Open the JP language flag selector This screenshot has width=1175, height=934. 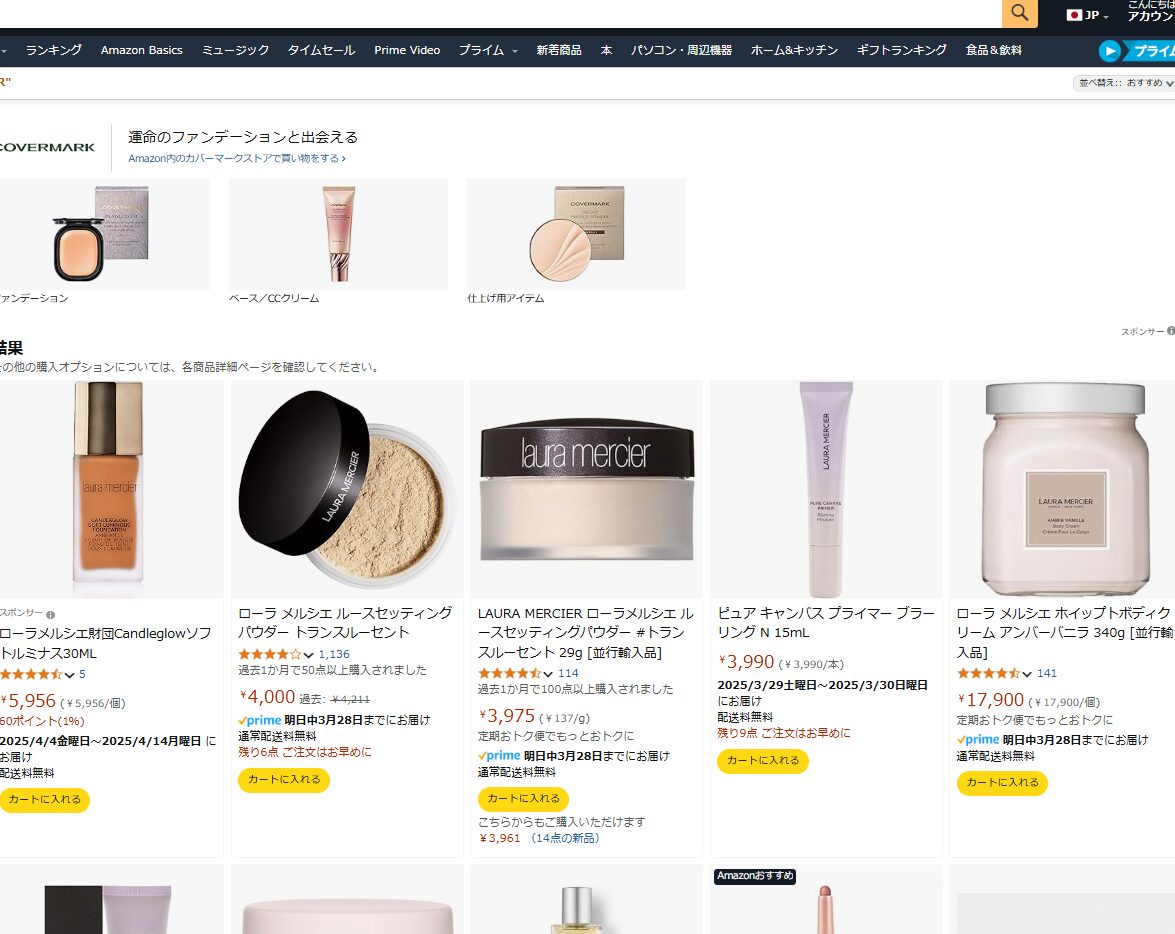(x=1087, y=15)
